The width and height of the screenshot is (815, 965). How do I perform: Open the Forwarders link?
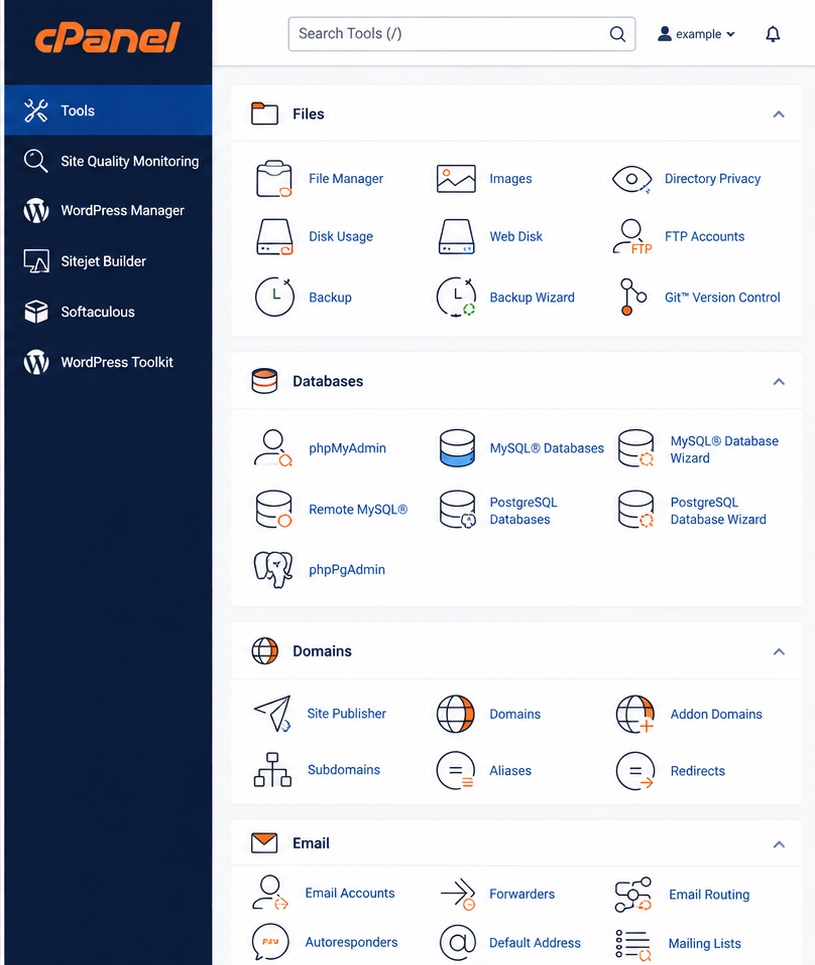click(x=522, y=894)
